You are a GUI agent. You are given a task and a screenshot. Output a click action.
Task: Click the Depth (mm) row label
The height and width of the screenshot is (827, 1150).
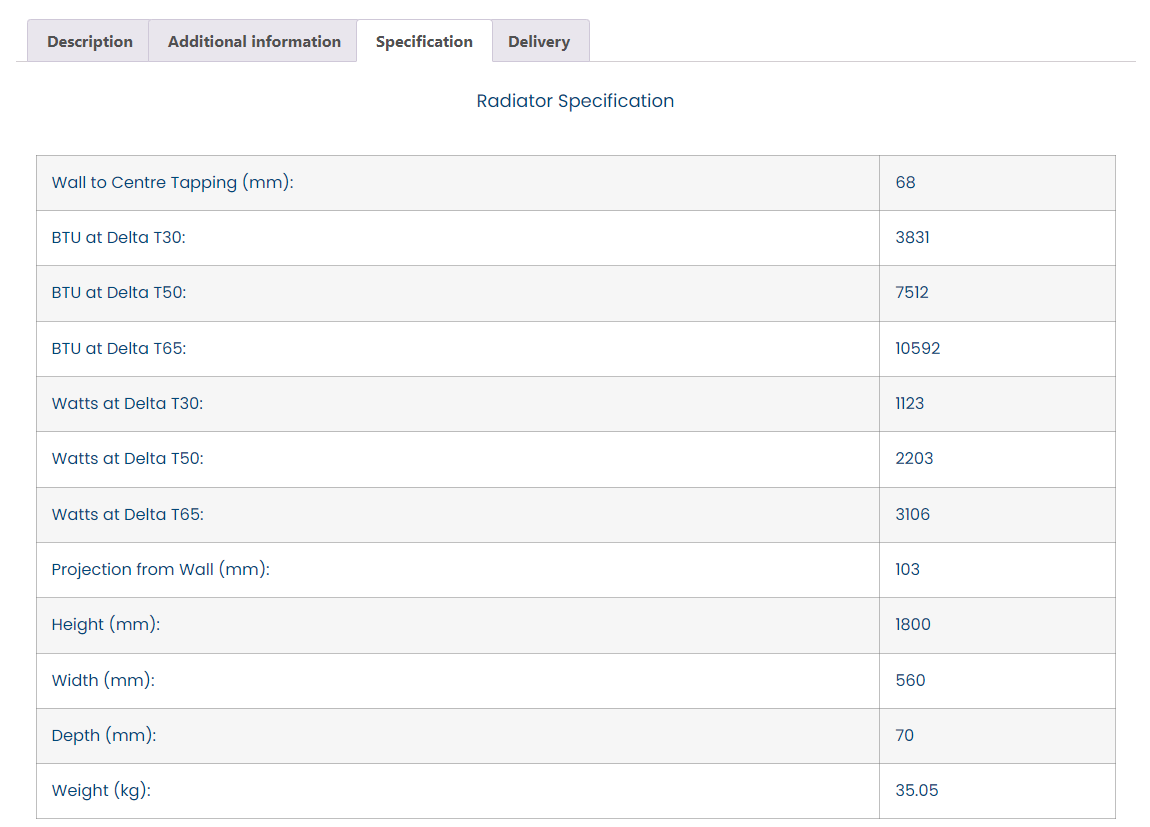[x=104, y=735]
